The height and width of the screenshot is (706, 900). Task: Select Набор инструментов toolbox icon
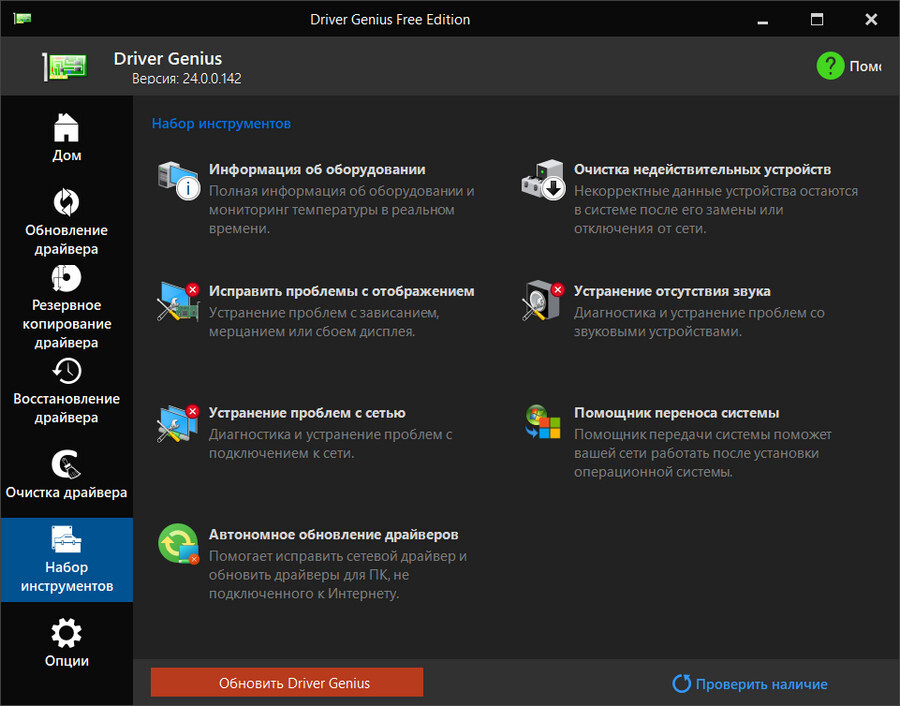pyautogui.click(x=67, y=539)
